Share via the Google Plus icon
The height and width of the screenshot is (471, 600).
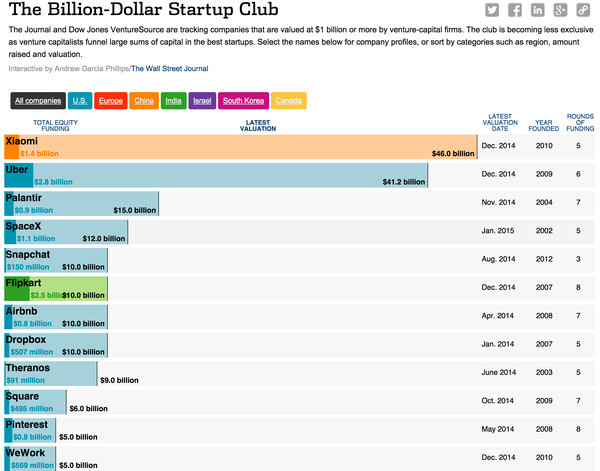(560, 10)
